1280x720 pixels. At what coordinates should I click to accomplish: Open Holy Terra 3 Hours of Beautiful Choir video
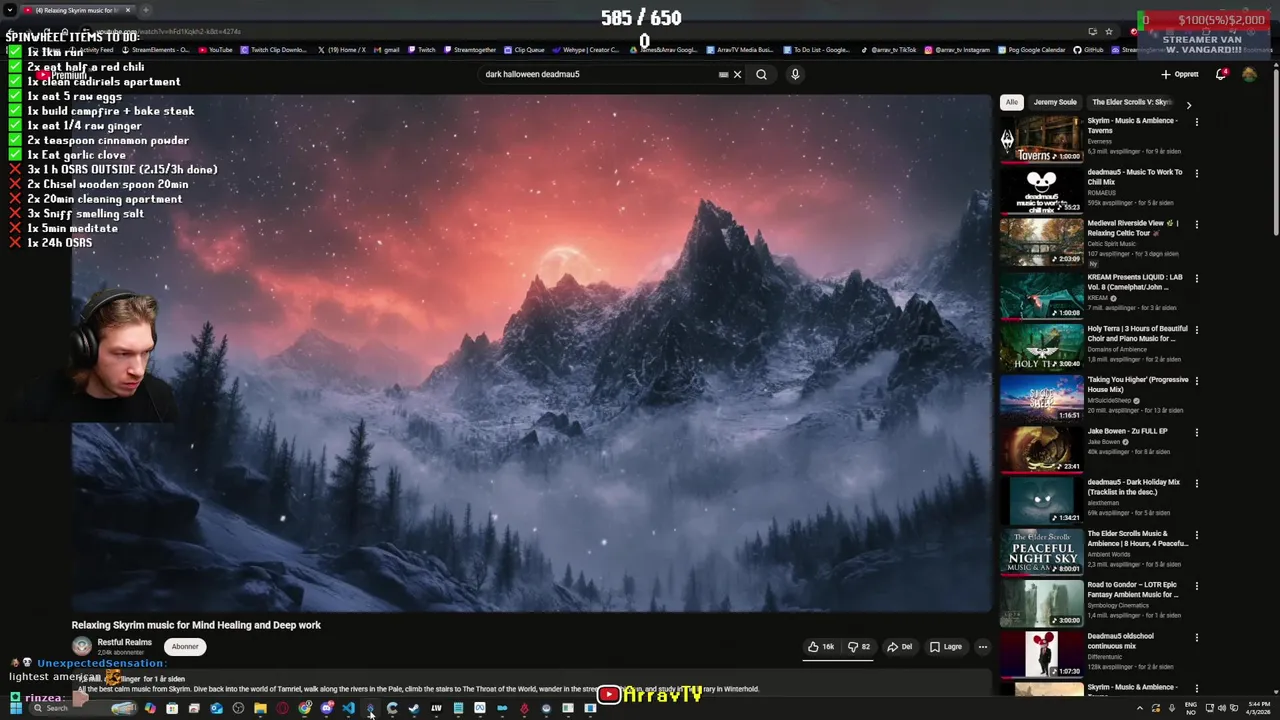[1138, 333]
